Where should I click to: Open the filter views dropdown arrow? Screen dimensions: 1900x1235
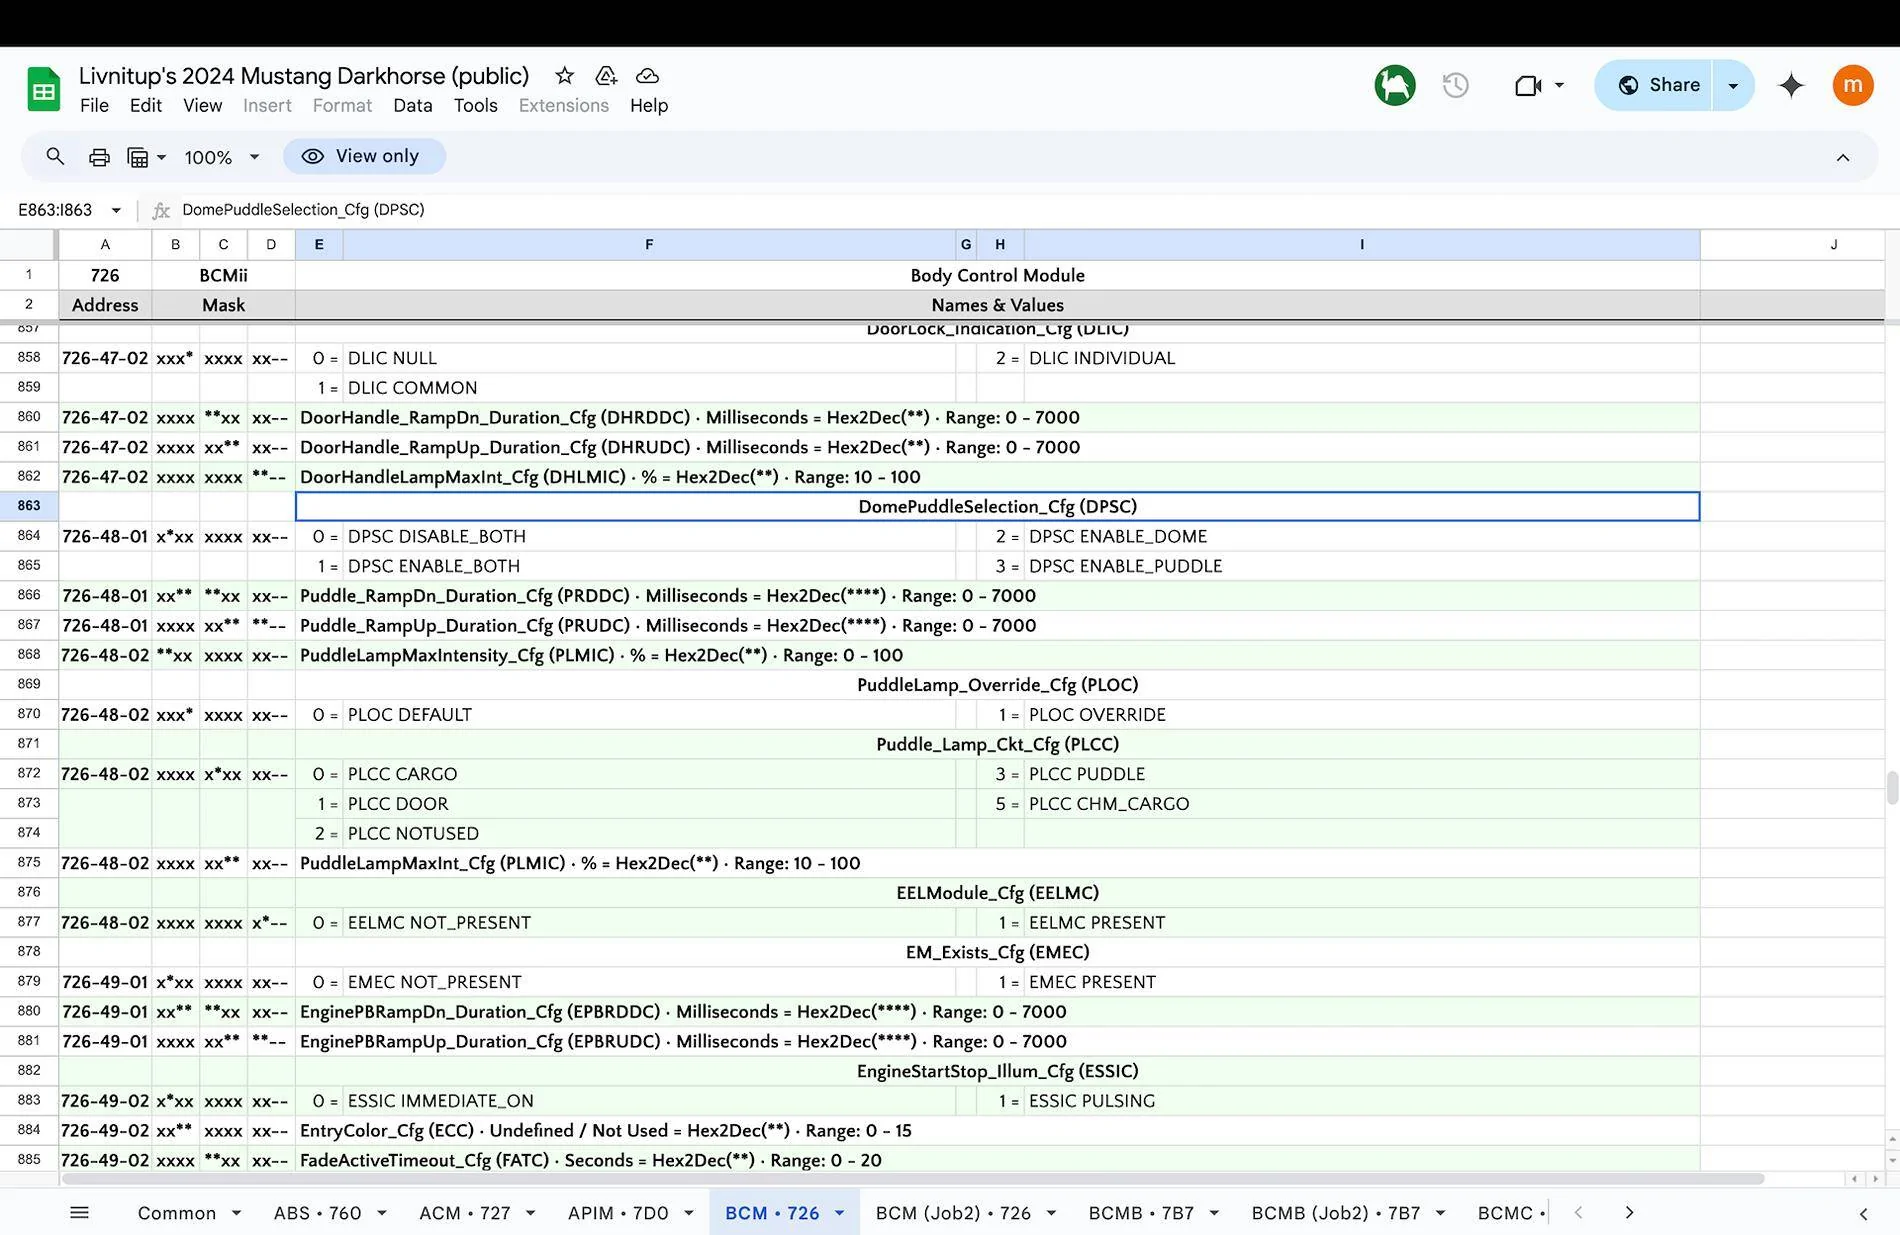[x=162, y=157]
